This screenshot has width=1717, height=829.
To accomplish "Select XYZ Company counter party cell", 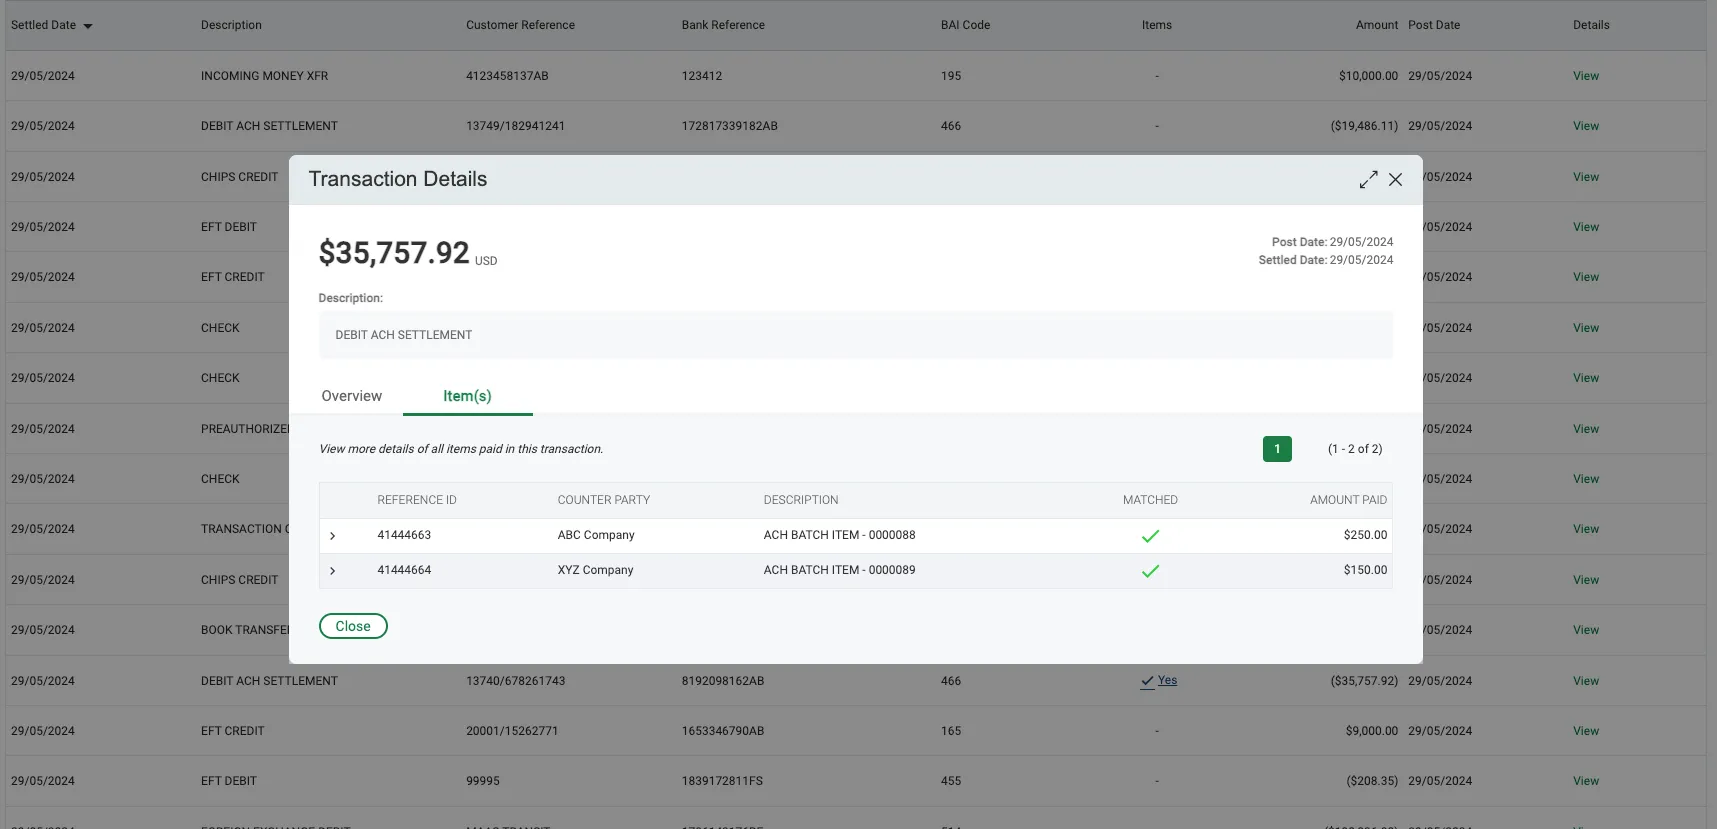I will [596, 570].
